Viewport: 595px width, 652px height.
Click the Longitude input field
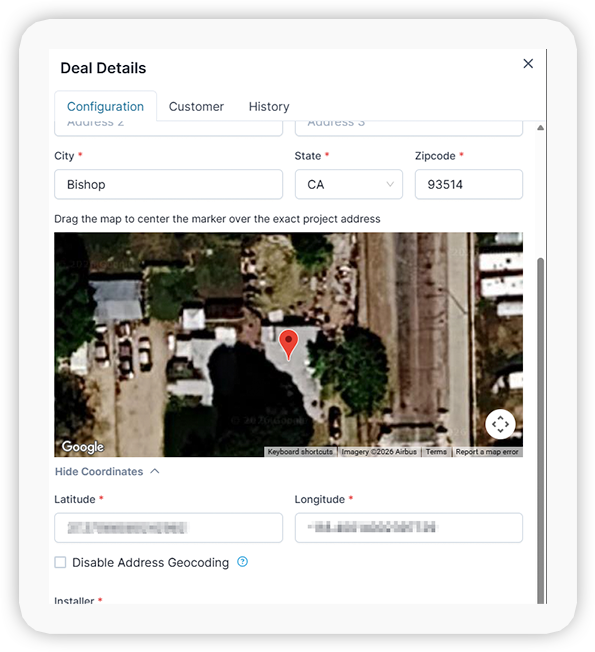[409, 528]
